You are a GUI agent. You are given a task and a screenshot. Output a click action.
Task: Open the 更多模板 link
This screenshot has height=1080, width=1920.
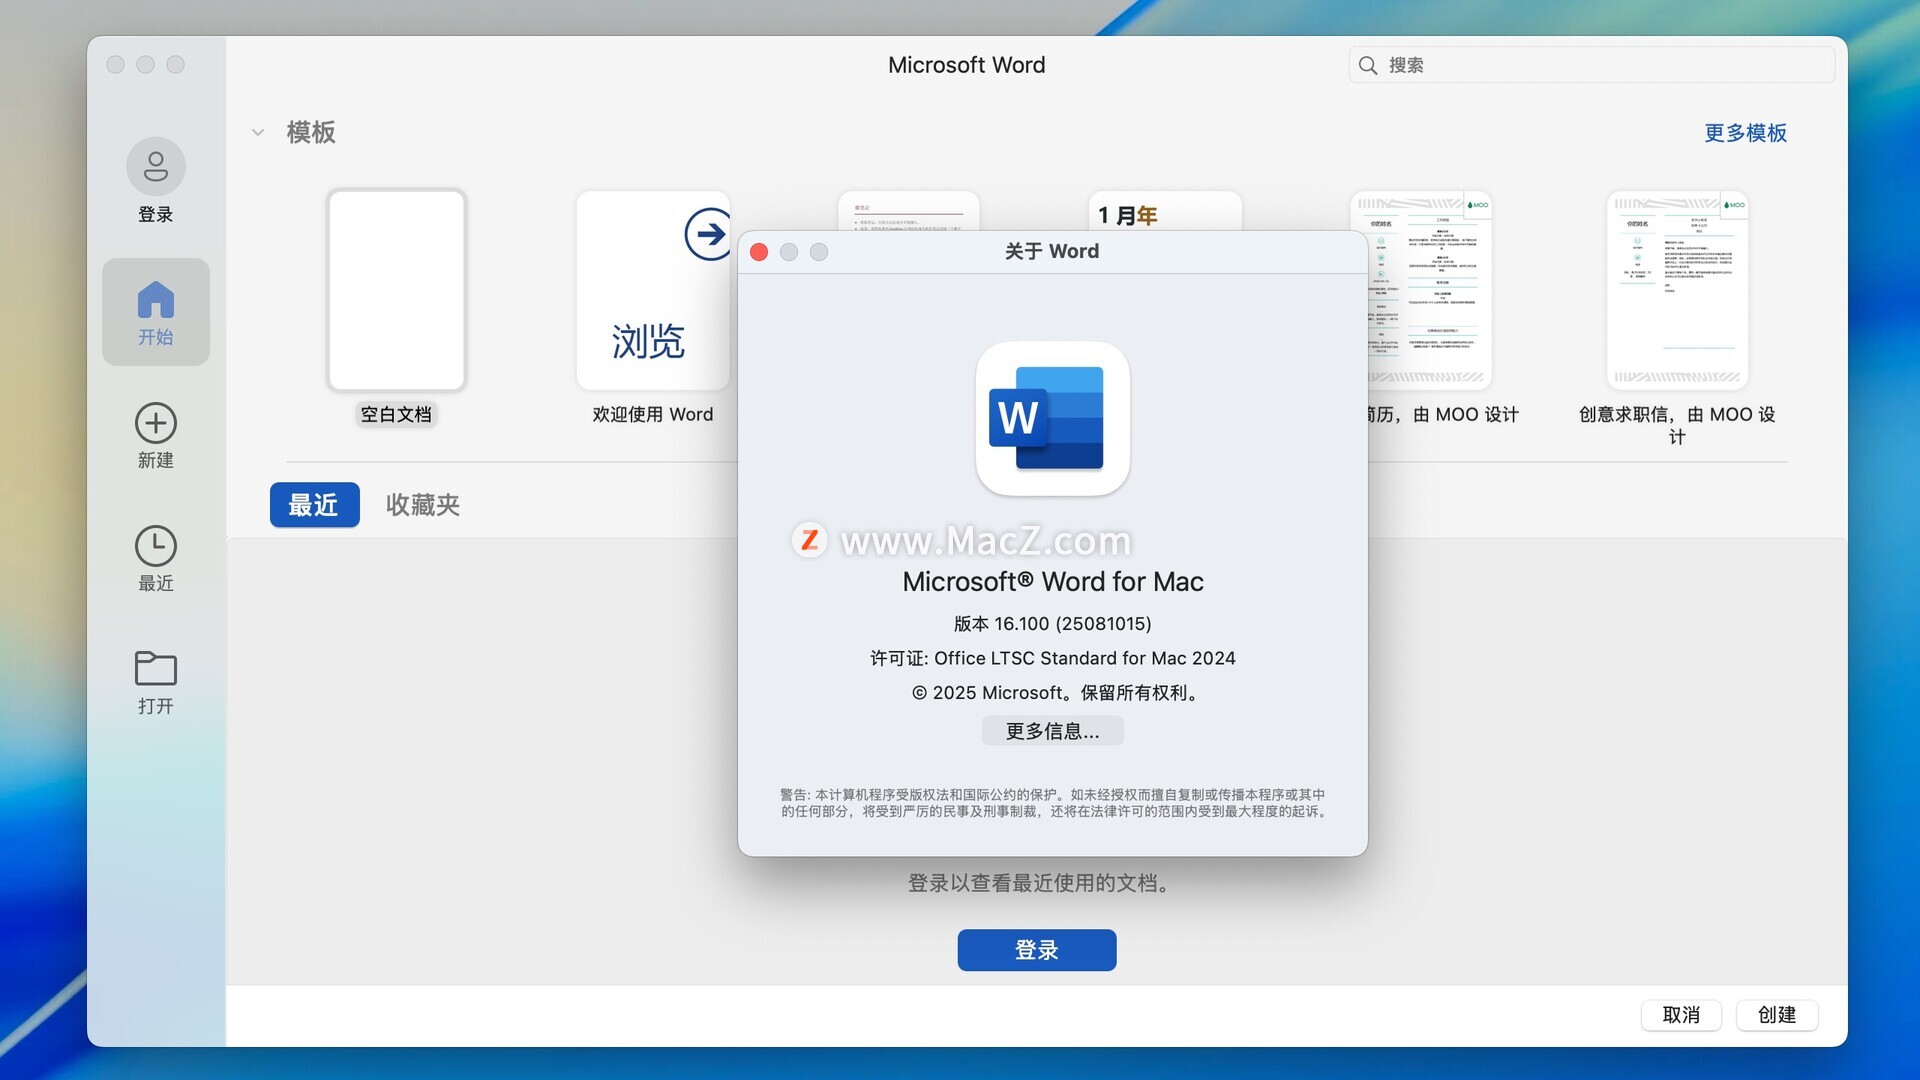pos(1745,133)
